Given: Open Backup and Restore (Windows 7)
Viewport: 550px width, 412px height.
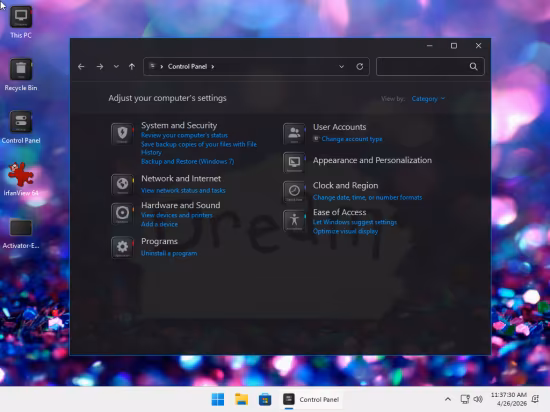Looking at the screenshot, I should pos(187,162).
